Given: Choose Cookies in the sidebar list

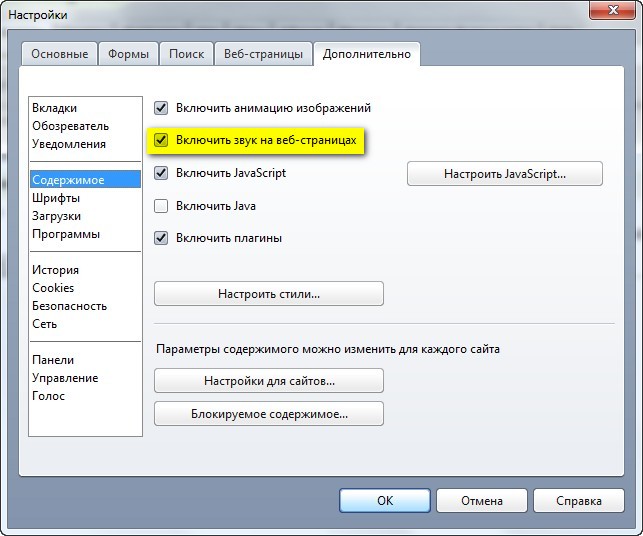Looking at the screenshot, I should coord(53,288).
